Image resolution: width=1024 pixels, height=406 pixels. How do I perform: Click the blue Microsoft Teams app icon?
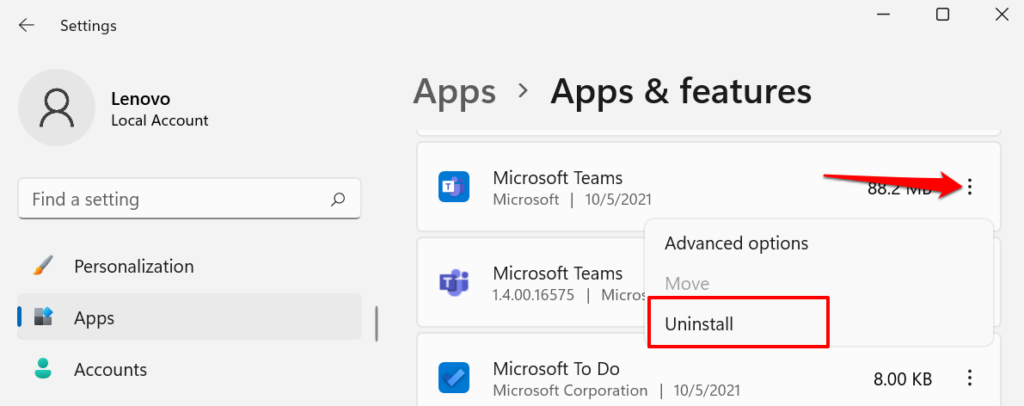(x=454, y=188)
